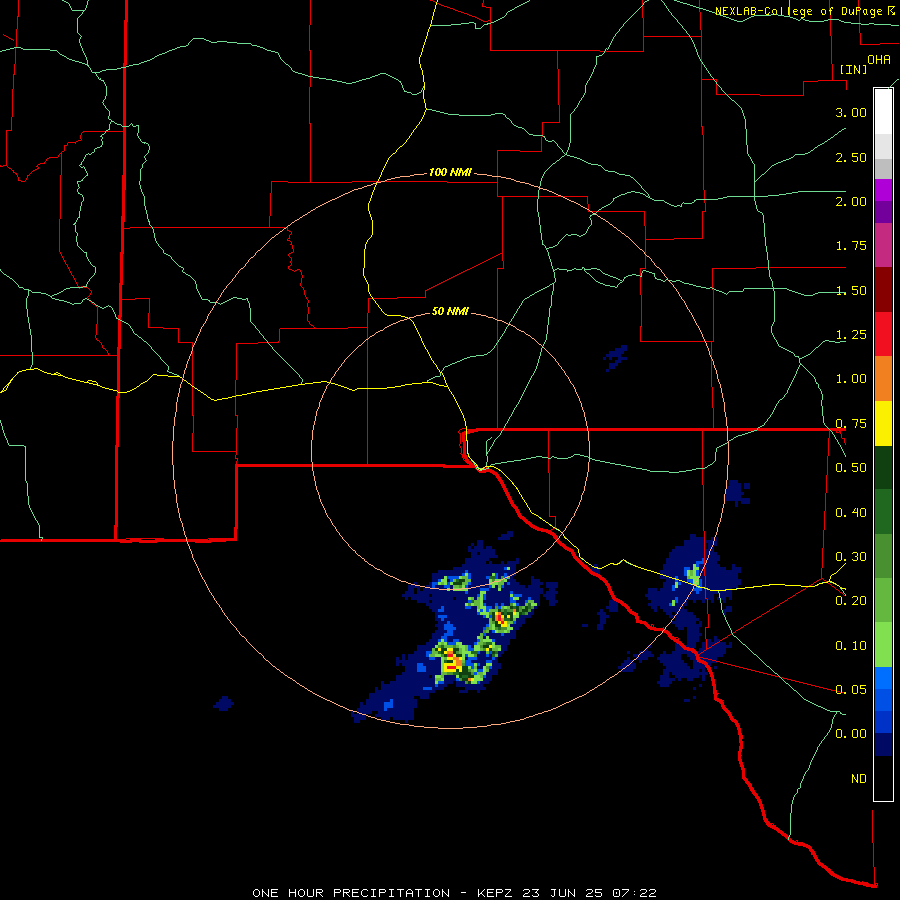The width and height of the screenshot is (900, 900).
Task: Click the 'NEXLAB-College of DuPage' credit text
Action: point(801,11)
